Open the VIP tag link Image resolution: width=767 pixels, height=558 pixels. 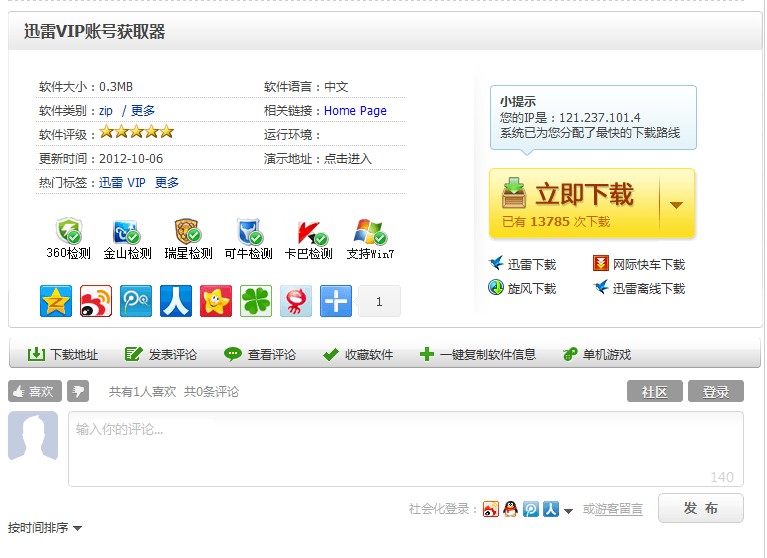point(136,183)
